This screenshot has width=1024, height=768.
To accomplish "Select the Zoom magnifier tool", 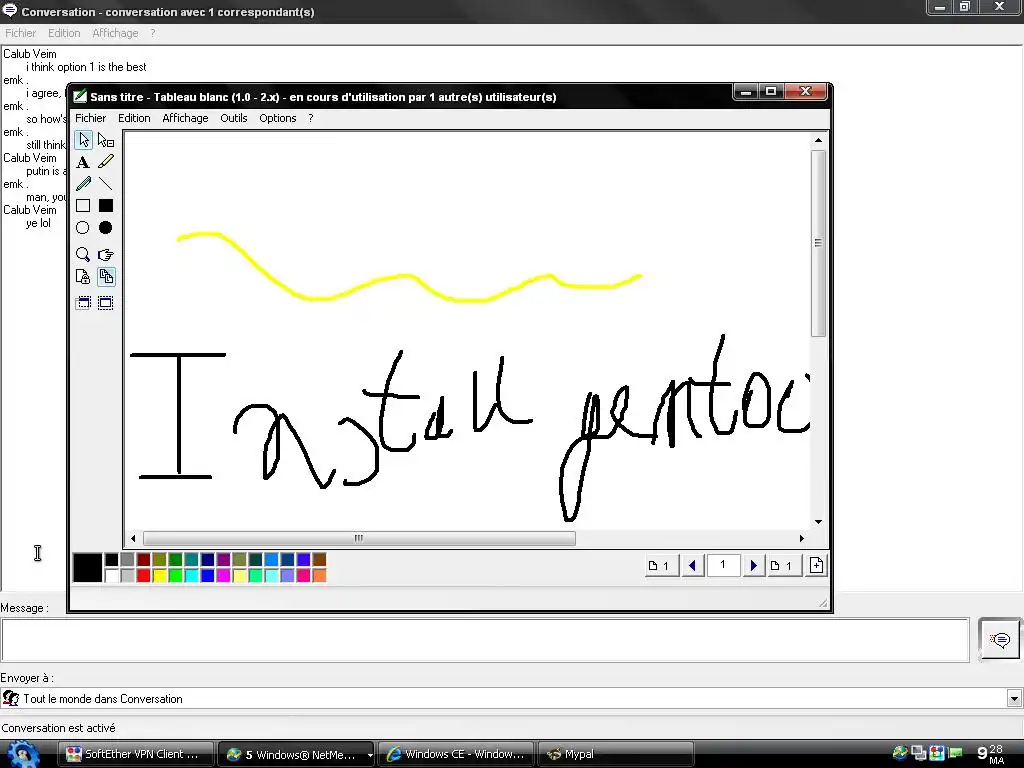I will pos(83,254).
